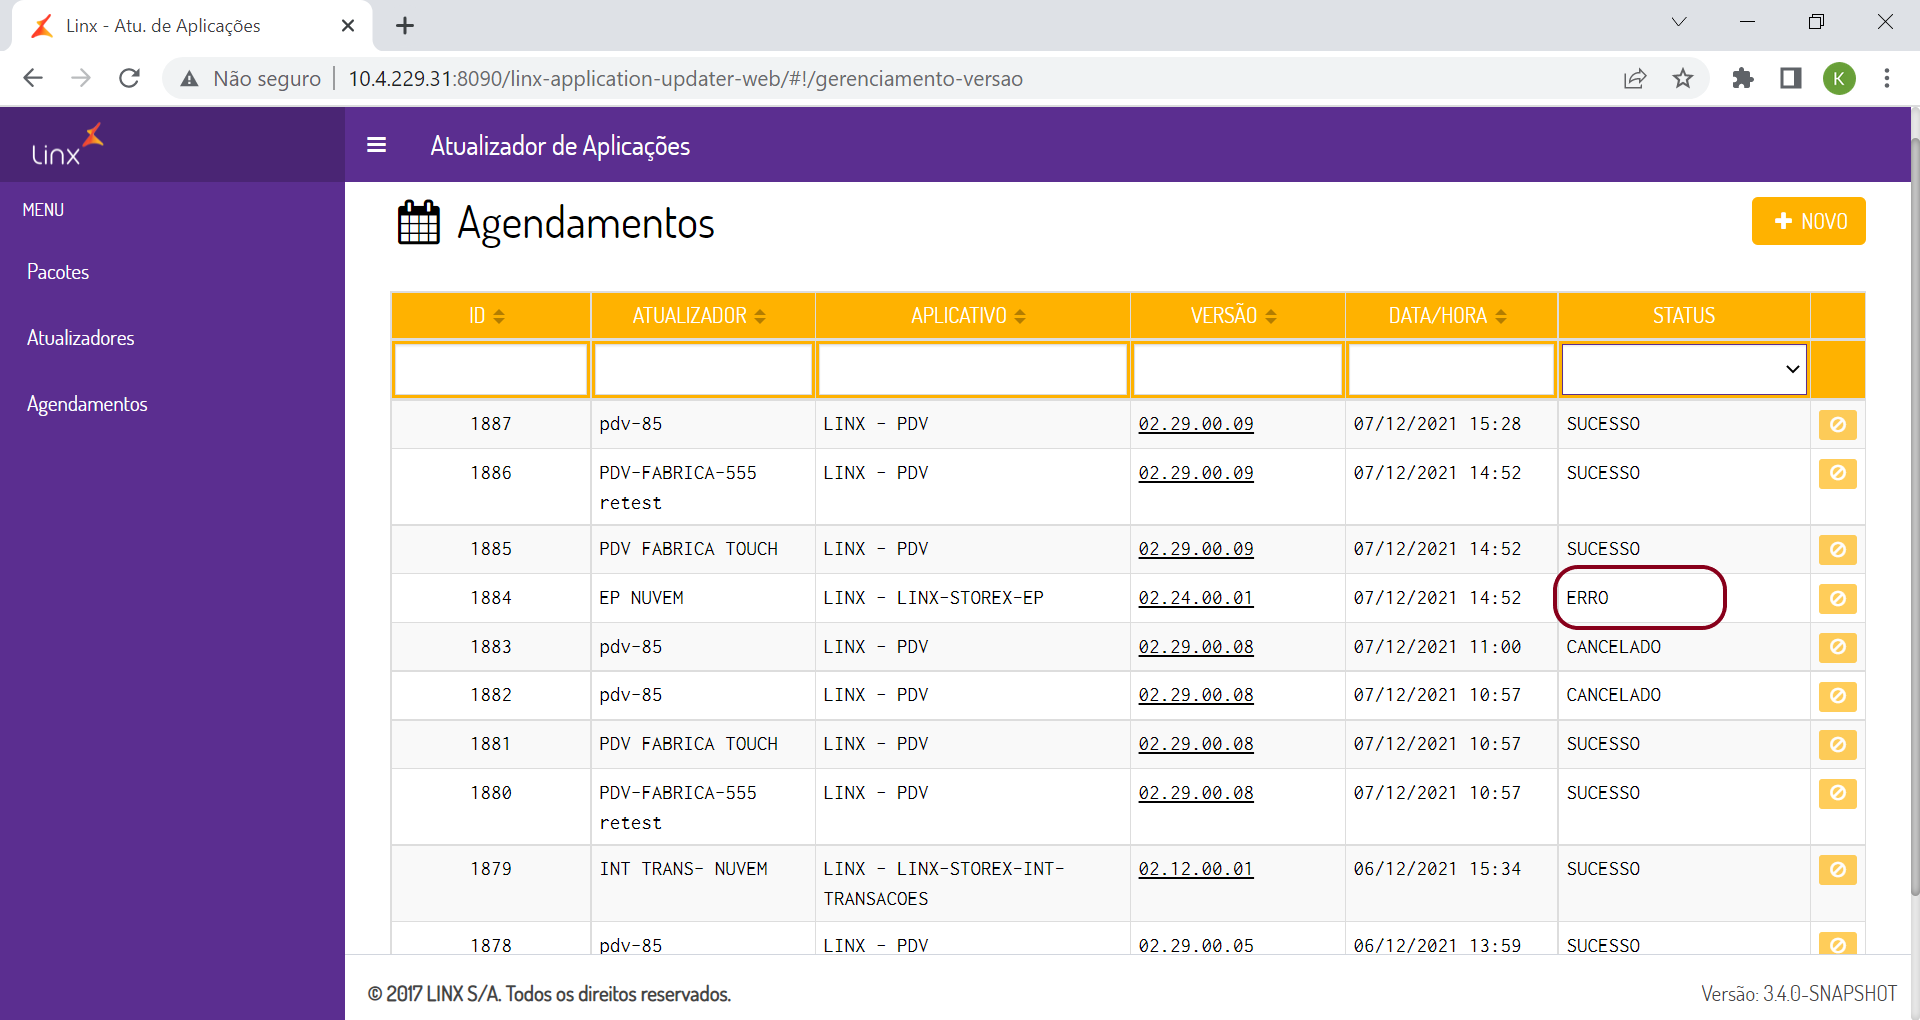Sort the table by ATUALIZADOR column
The height and width of the screenshot is (1020, 1920).
click(x=700, y=316)
